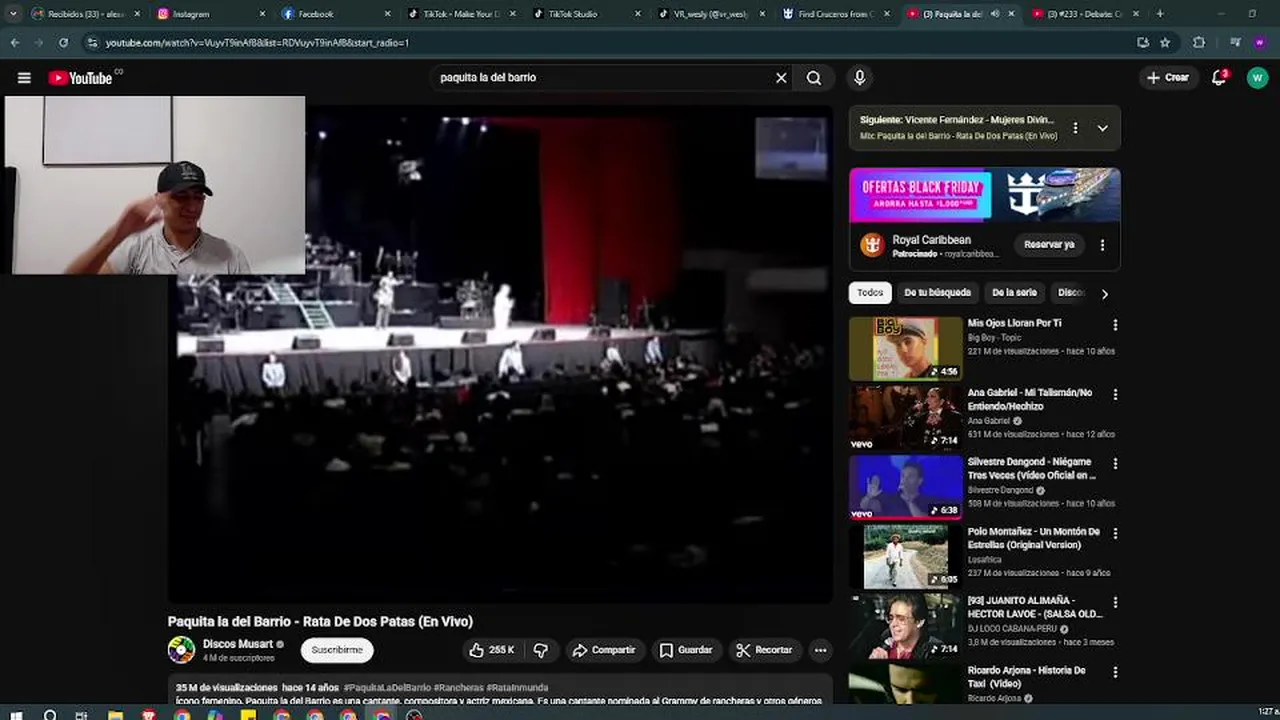Open the Discos Musart channel name

click(x=238, y=644)
